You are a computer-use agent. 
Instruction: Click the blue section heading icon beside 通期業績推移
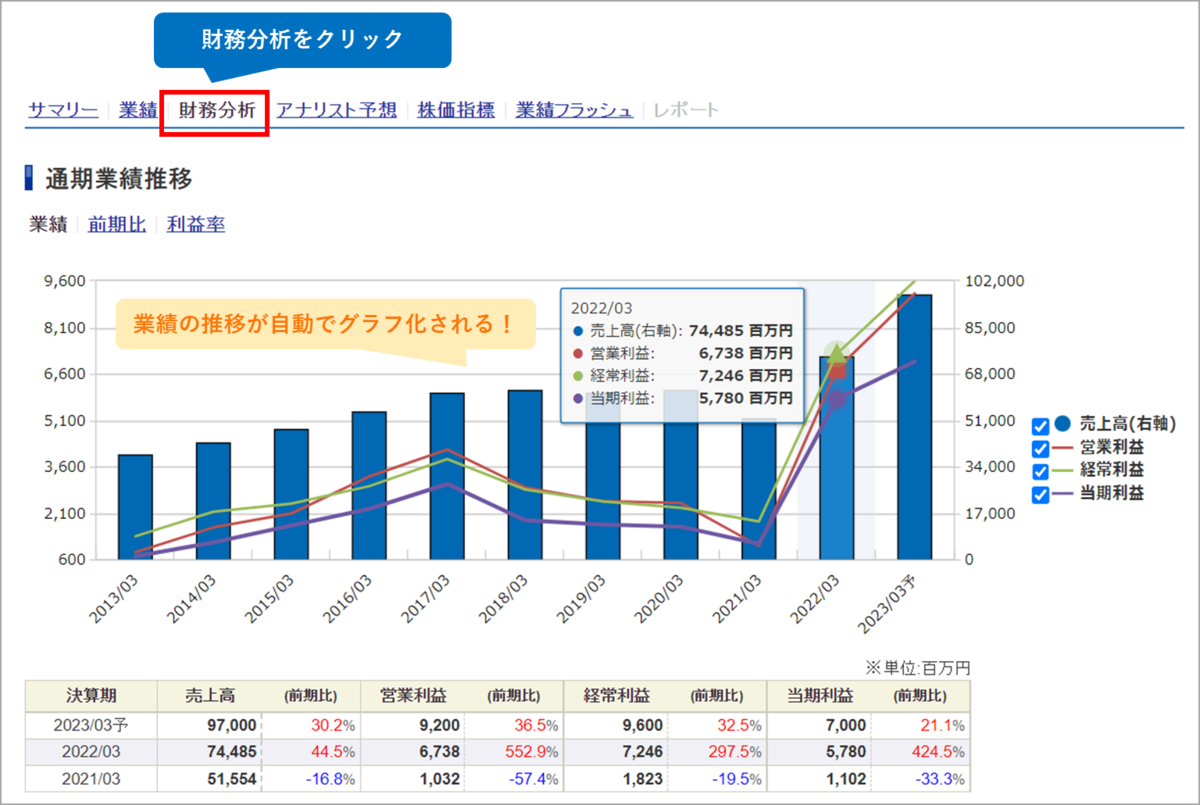click(x=29, y=179)
